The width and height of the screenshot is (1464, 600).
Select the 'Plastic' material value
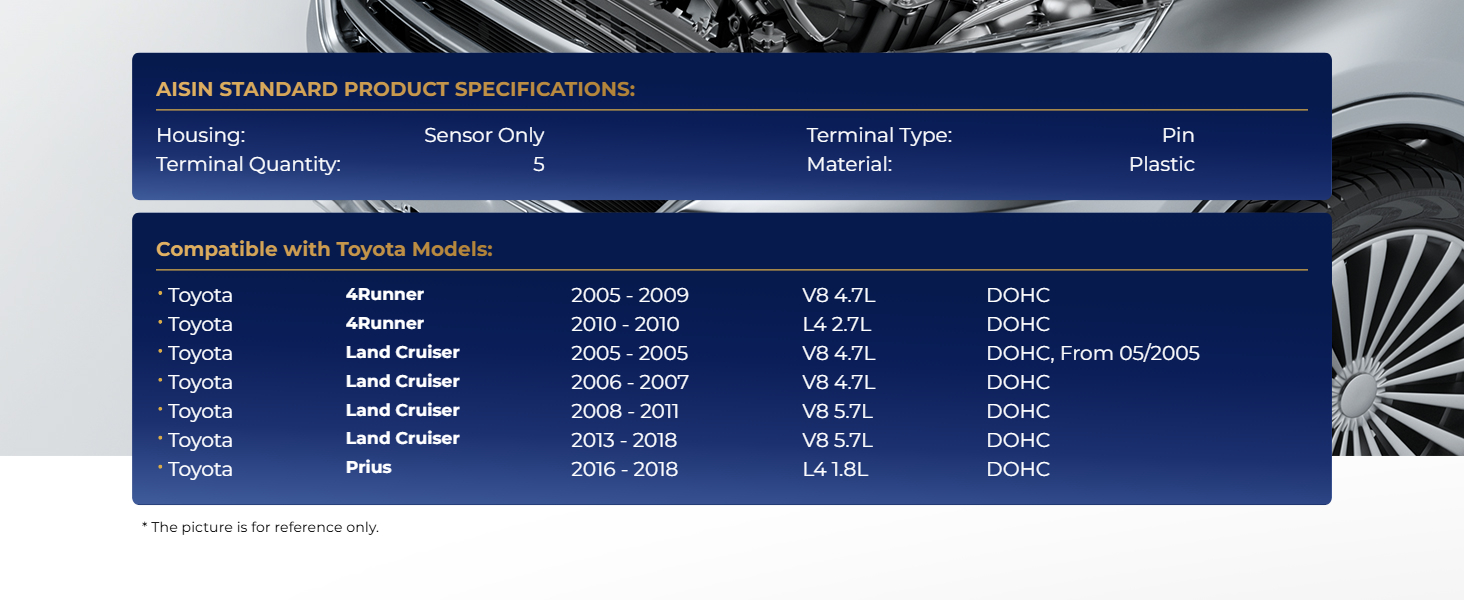pos(1162,165)
